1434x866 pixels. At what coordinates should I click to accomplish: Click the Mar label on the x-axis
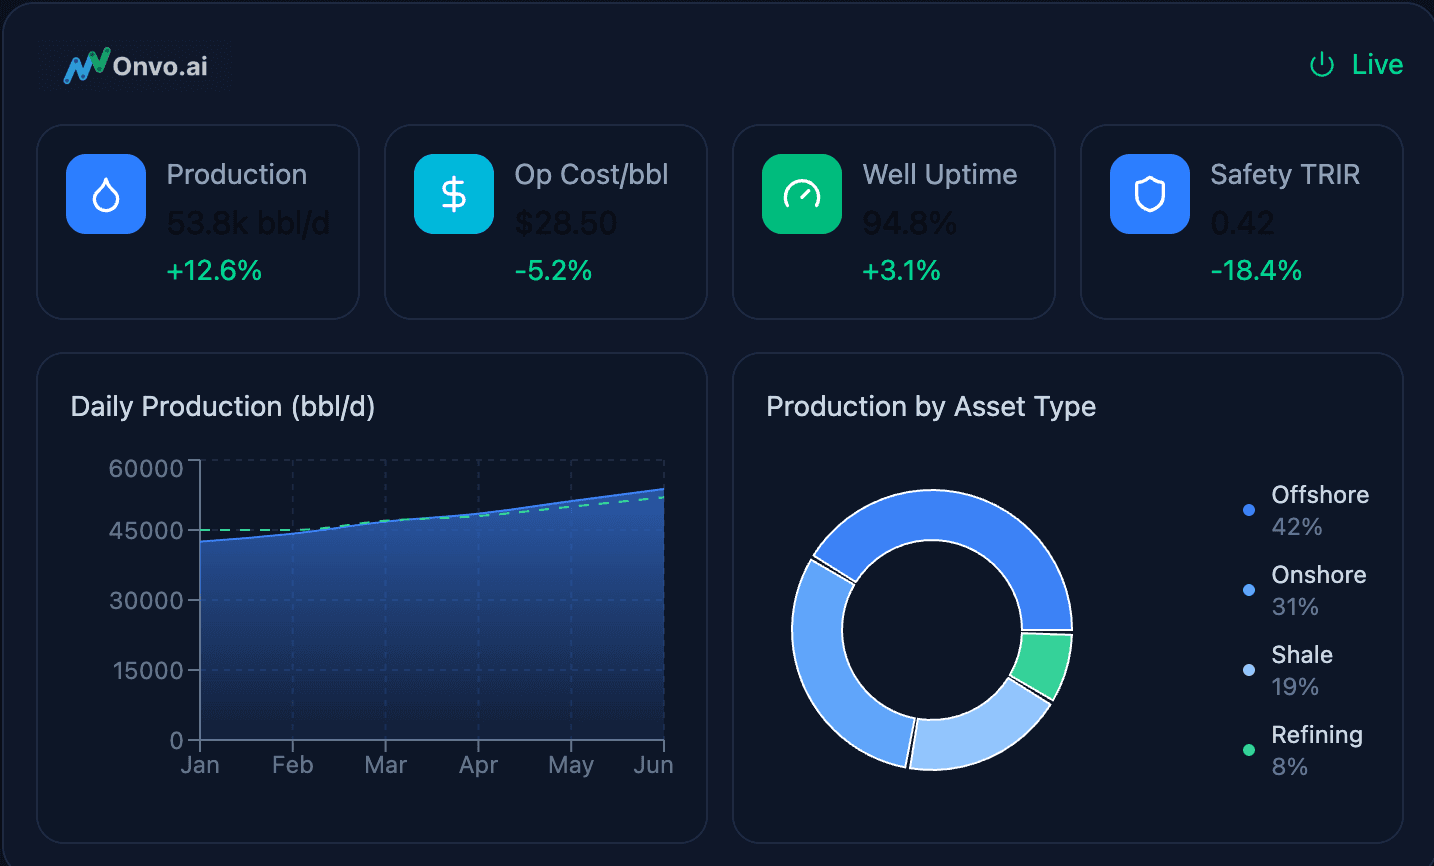coord(385,765)
